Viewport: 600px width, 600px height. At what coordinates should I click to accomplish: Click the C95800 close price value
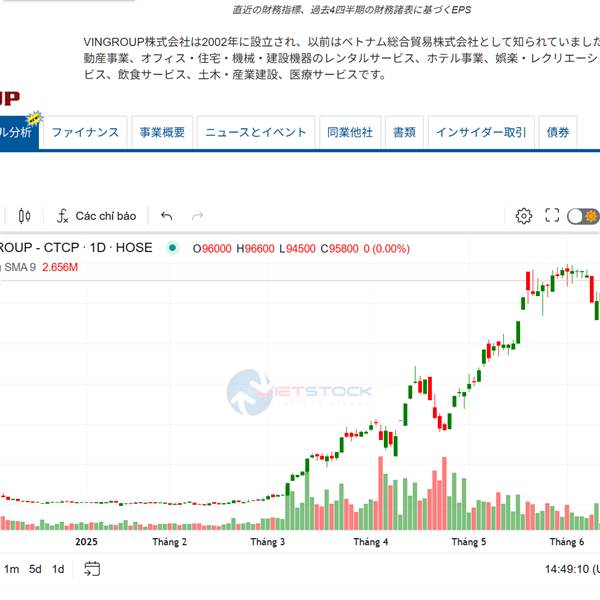(x=339, y=249)
